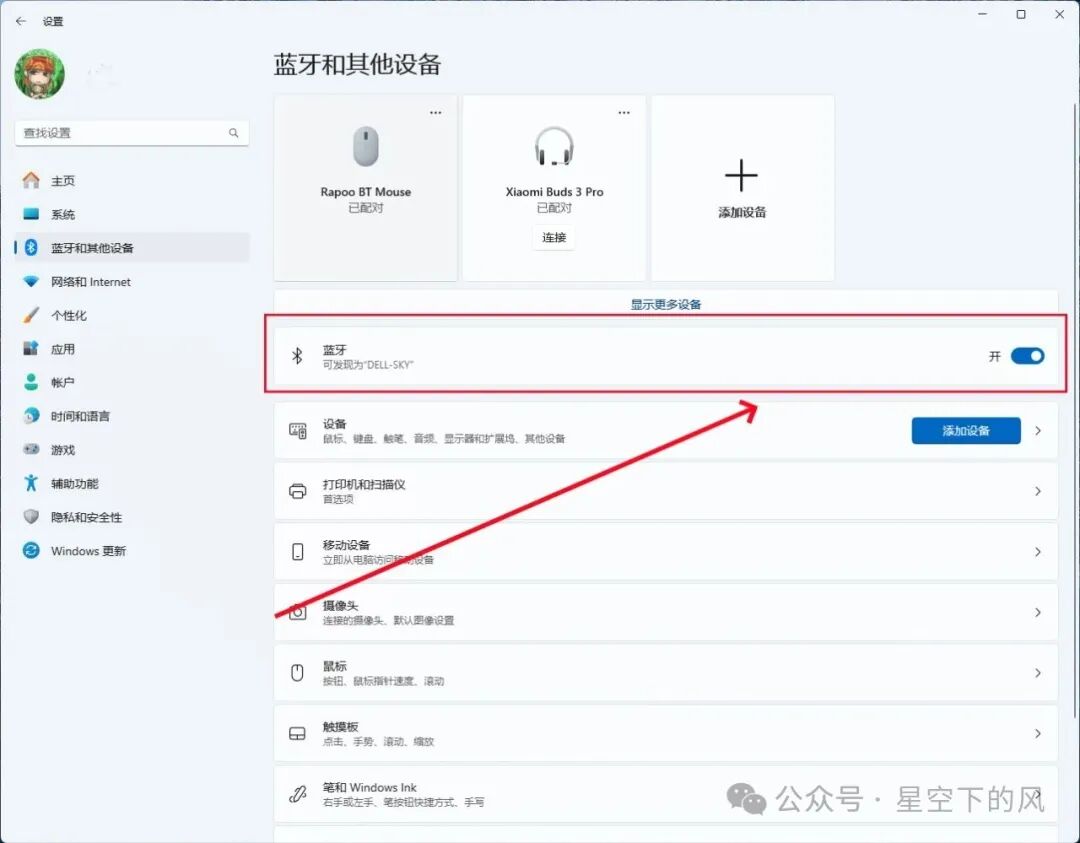Click the Rapoo BT Mouse device icon
Viewport: 1080px width, 843px height.
366,146
